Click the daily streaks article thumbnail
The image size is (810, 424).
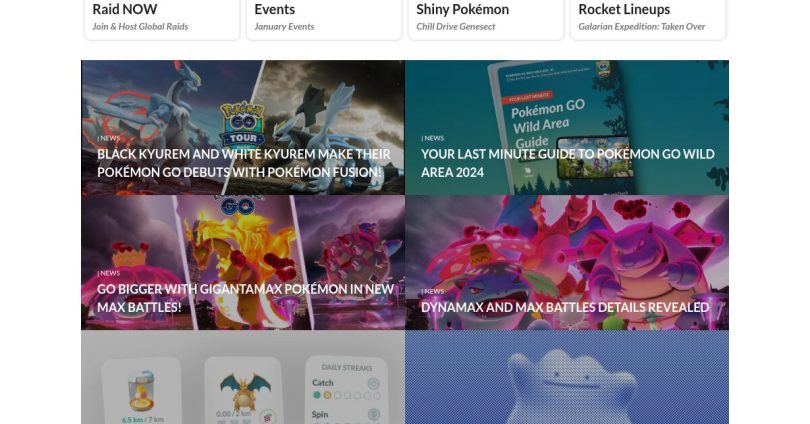coord(243,377)
